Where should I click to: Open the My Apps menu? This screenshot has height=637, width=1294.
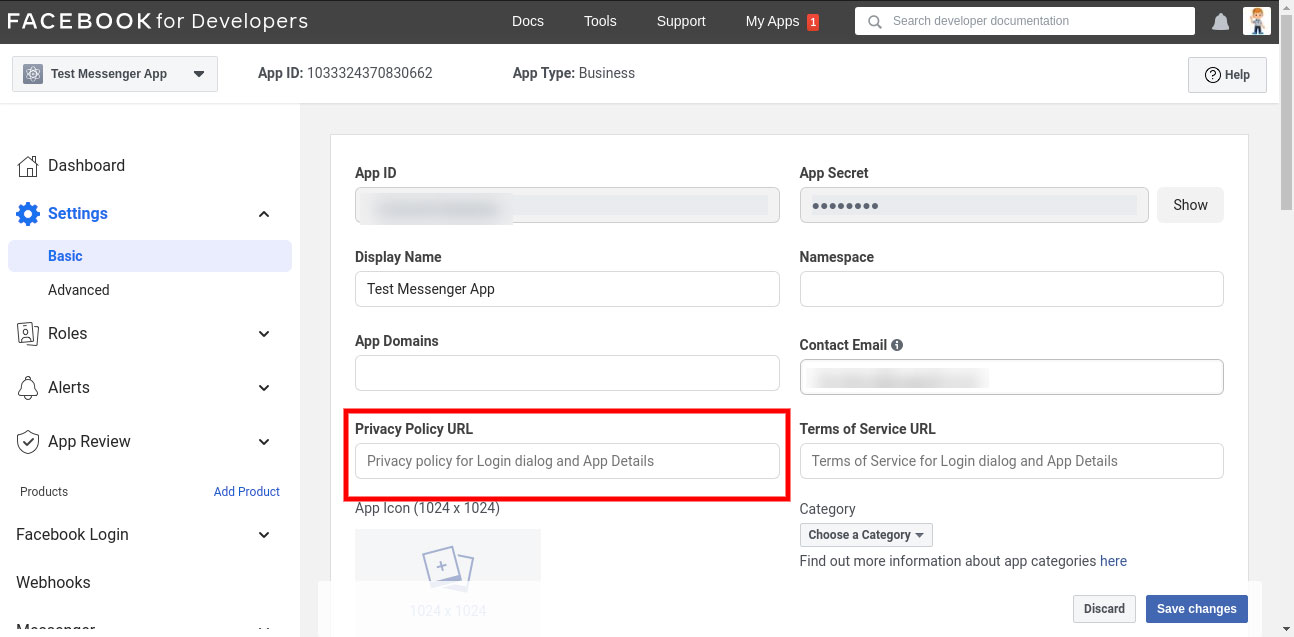[x=772, y=21]
